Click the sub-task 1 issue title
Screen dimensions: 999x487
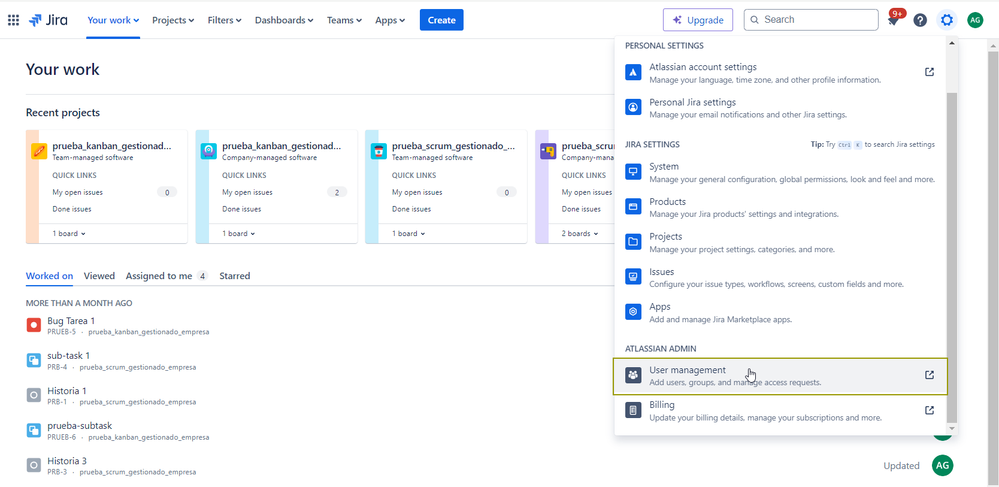[68, 356]
